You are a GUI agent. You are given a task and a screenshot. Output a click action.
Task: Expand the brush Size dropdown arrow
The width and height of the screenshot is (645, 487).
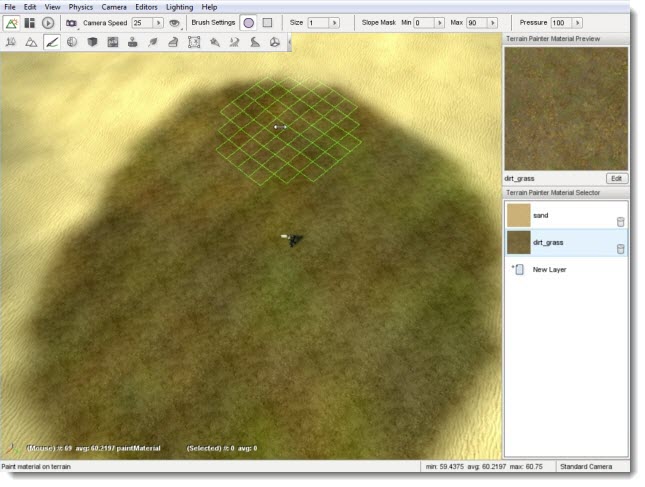[335, 22]
